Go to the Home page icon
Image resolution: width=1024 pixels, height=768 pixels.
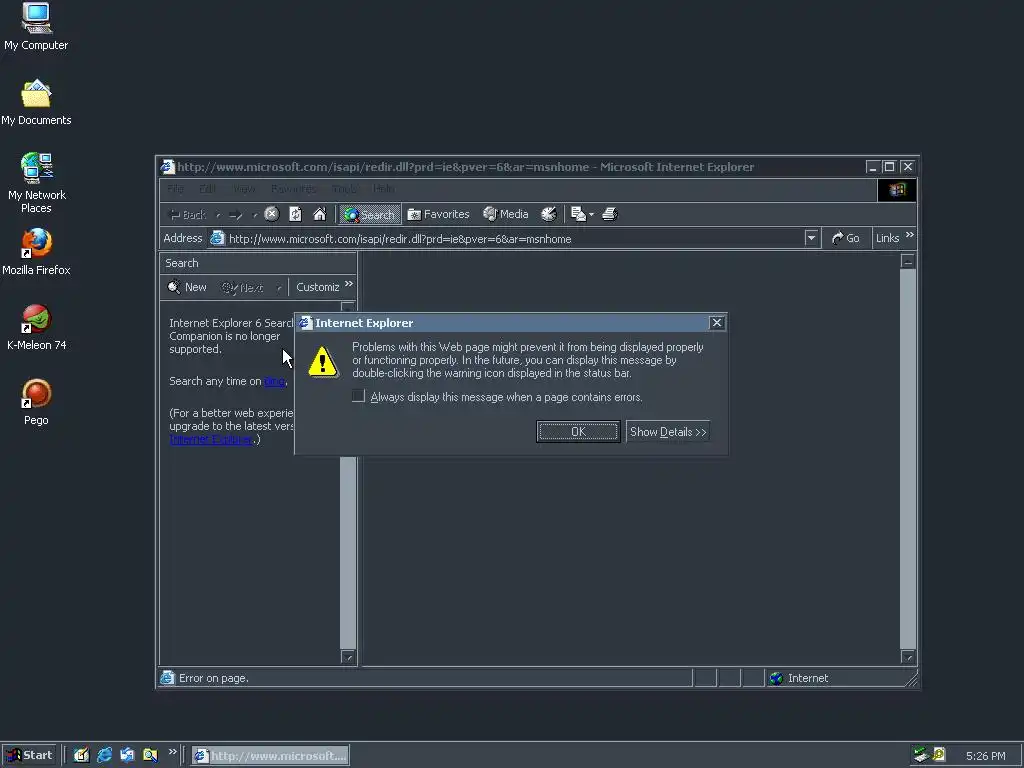tap(319, 214)
